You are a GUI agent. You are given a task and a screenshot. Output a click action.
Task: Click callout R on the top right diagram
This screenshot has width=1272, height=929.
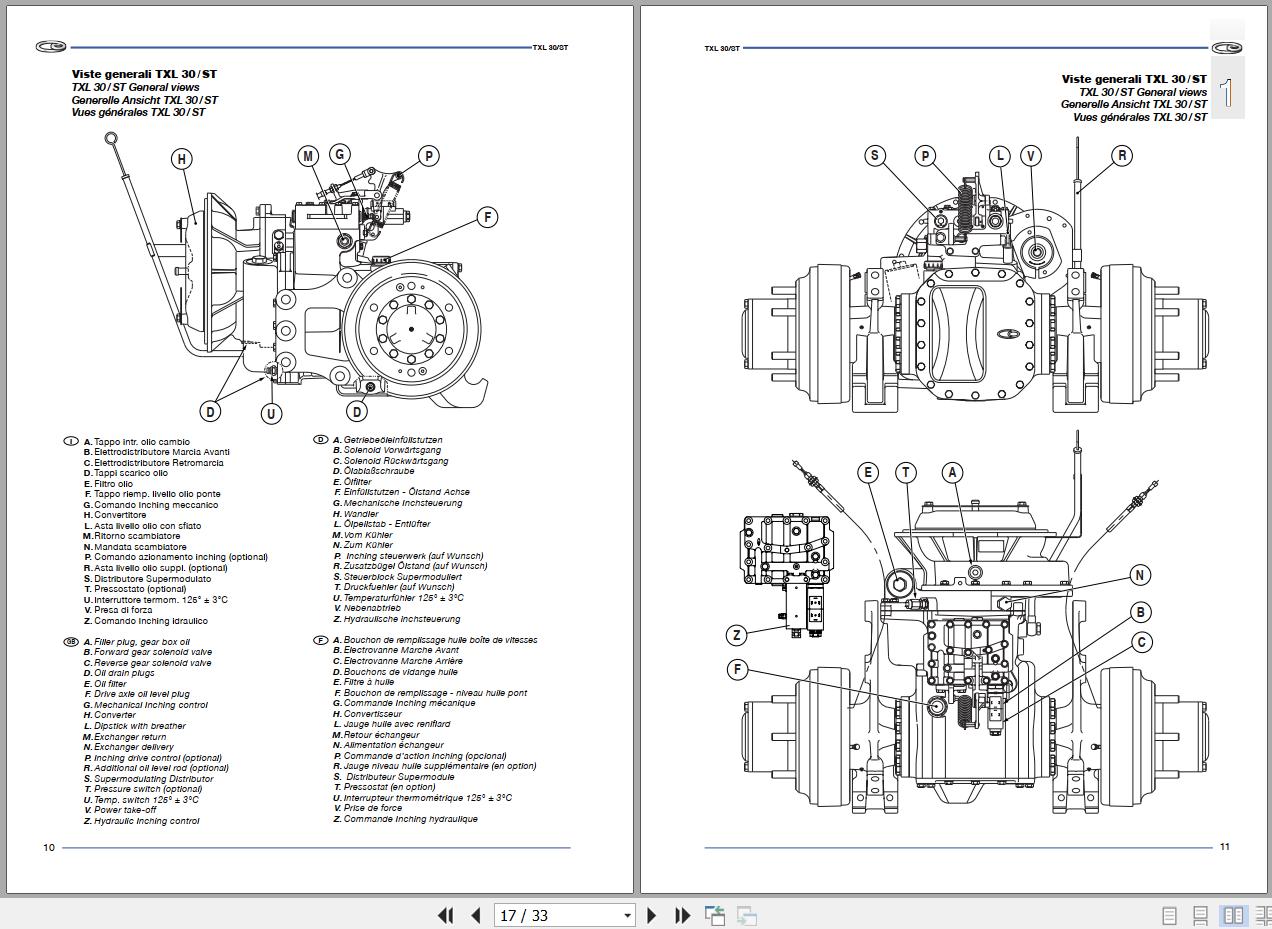click(1122, 155)
